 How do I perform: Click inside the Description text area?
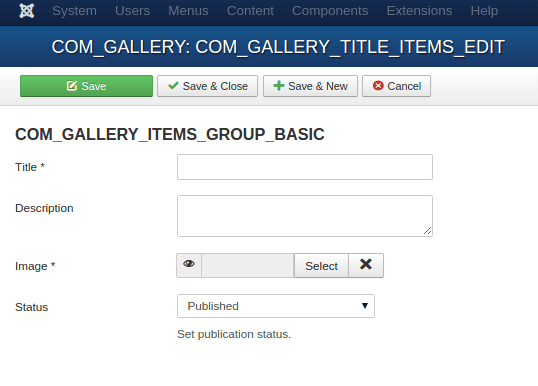(305, 216)
